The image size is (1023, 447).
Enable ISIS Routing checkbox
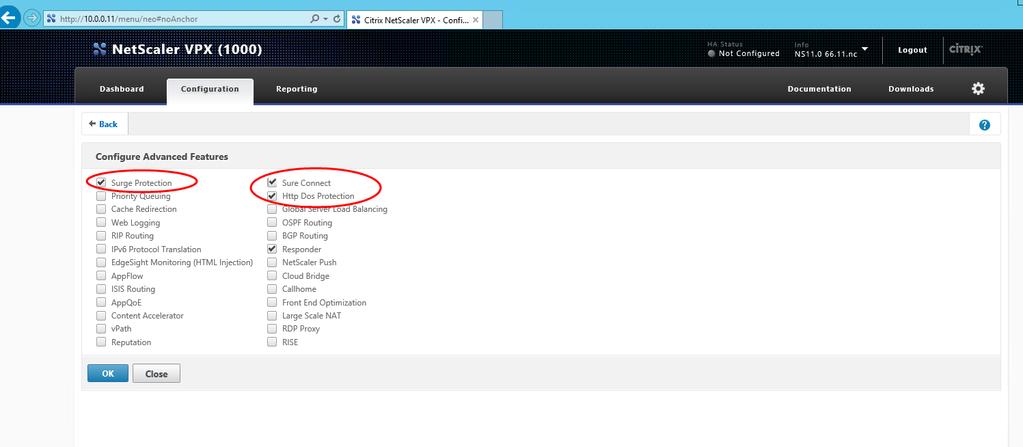(x=100, y=289)
